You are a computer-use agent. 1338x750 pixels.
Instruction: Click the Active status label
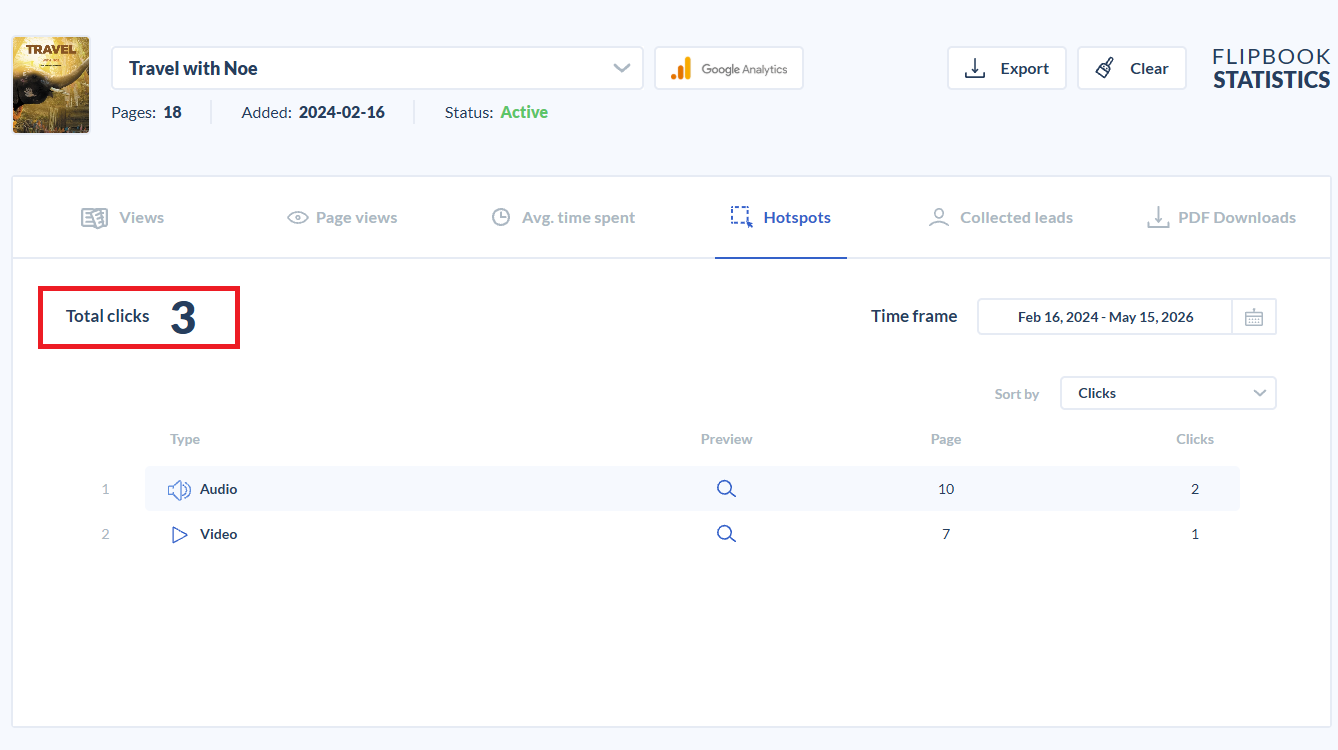pos(524,112)
